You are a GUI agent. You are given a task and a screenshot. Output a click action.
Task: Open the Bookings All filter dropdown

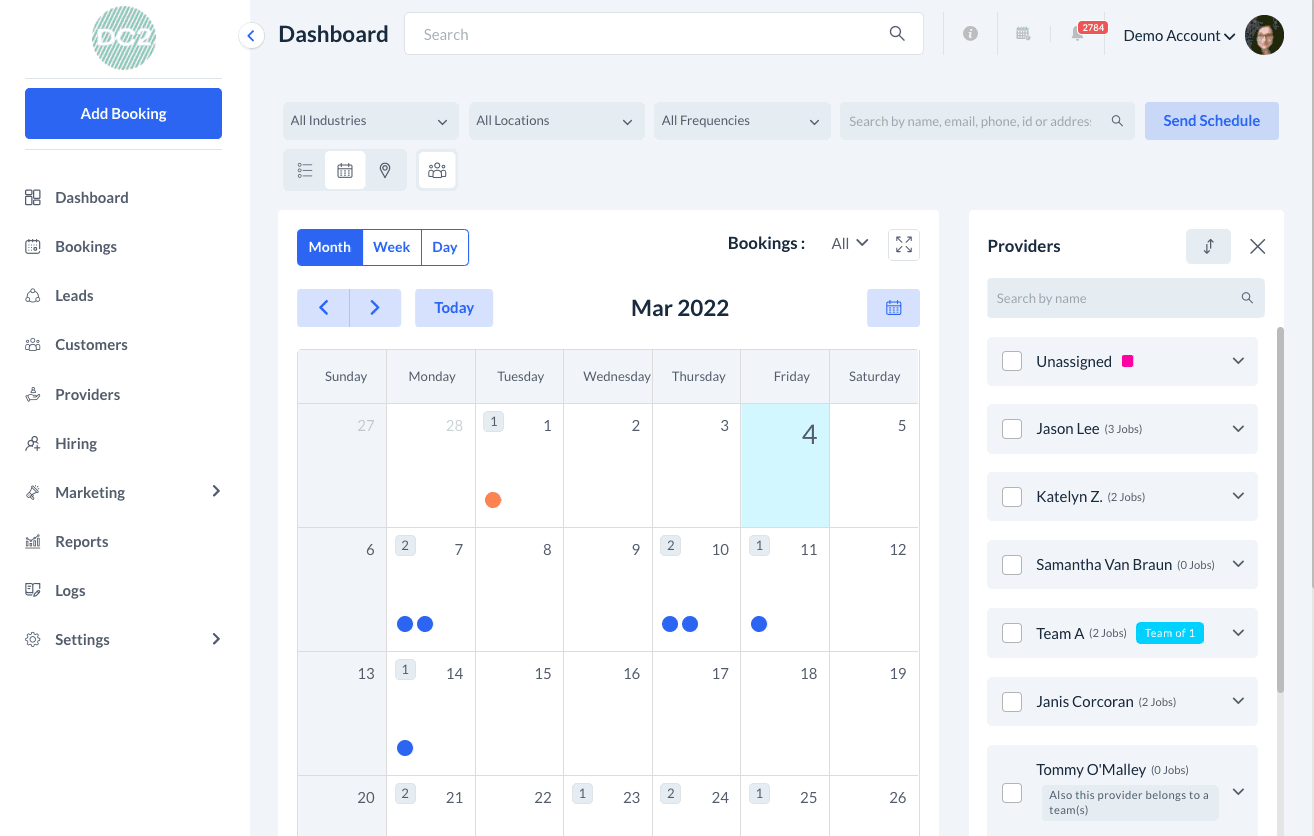[x=850, y=243]
